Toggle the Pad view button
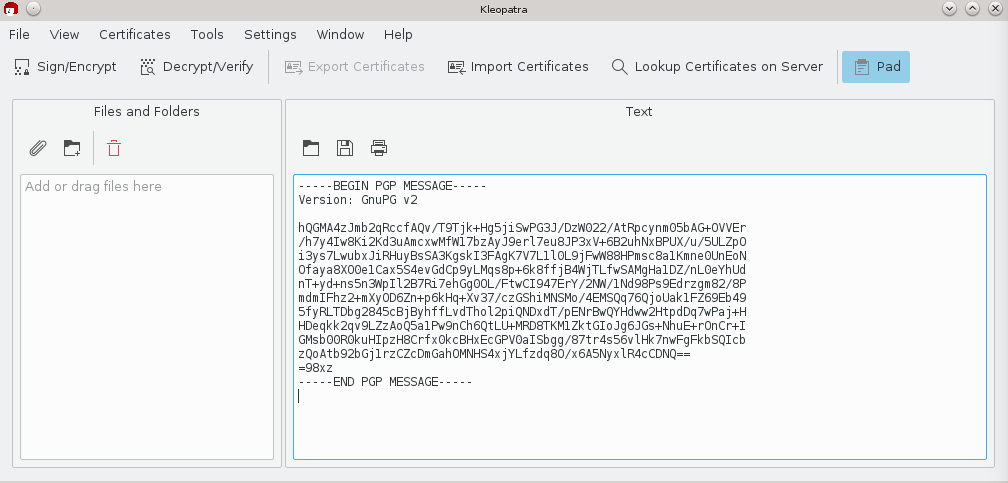1008x483 pixels. tap(876, 67)
